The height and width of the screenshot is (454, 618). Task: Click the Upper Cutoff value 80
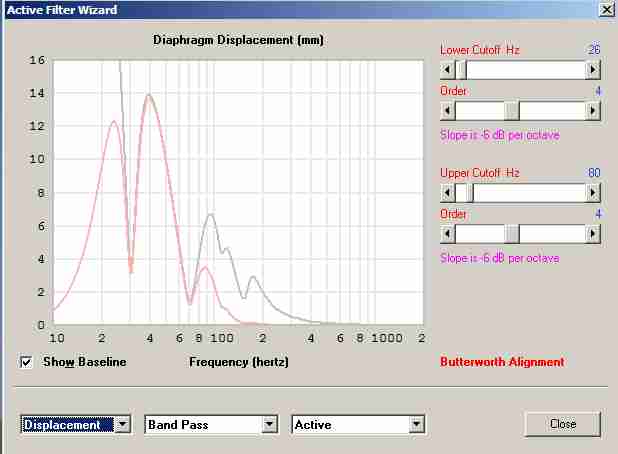594,173
